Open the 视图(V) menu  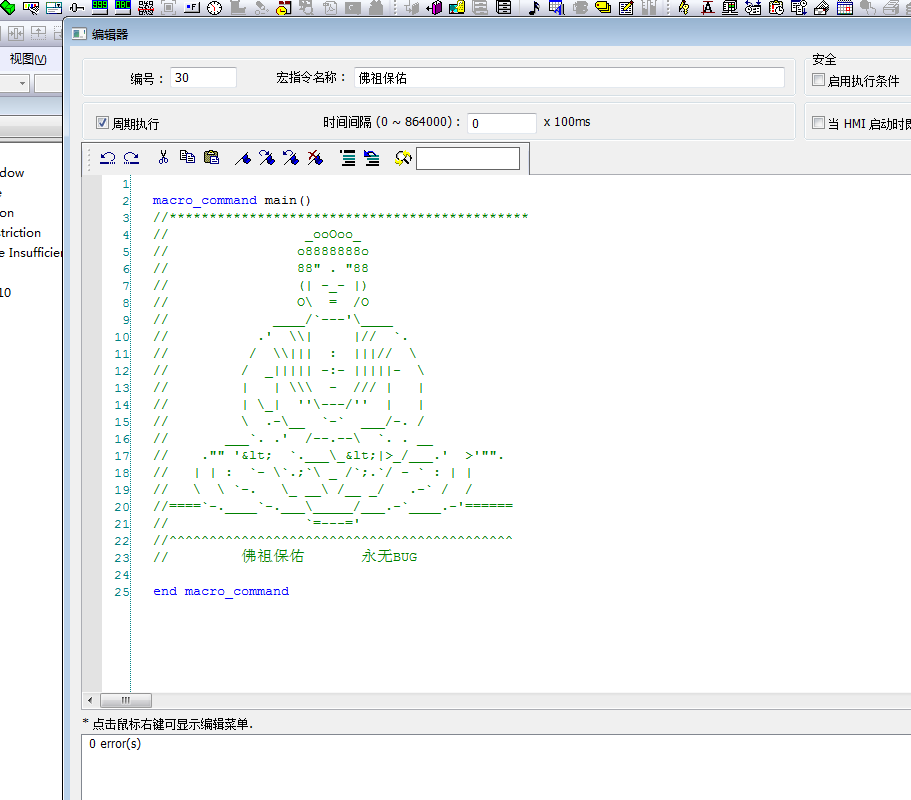[x=28, y=59]
